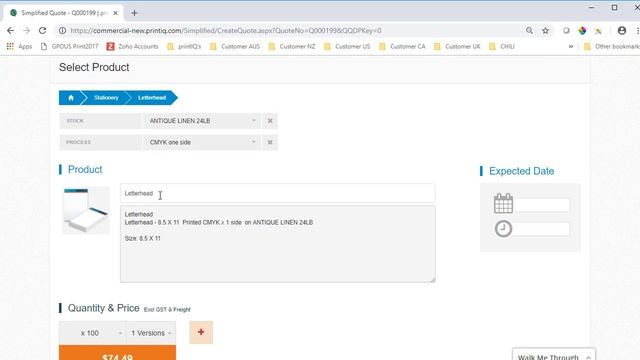This screenshot has height=360, width=640.
Task: Open the CMYK one side process dropdown
Action: (x=202, y=142)
